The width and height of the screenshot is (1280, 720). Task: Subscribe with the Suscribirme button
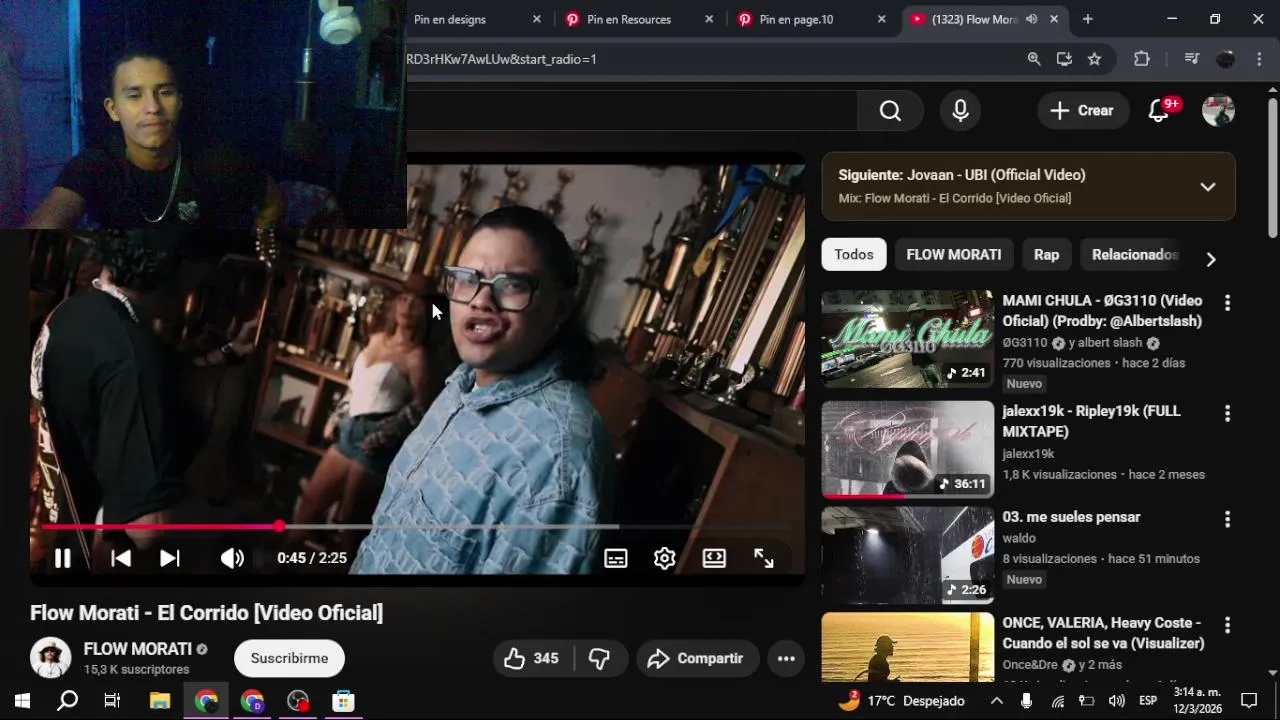point(289,658)
